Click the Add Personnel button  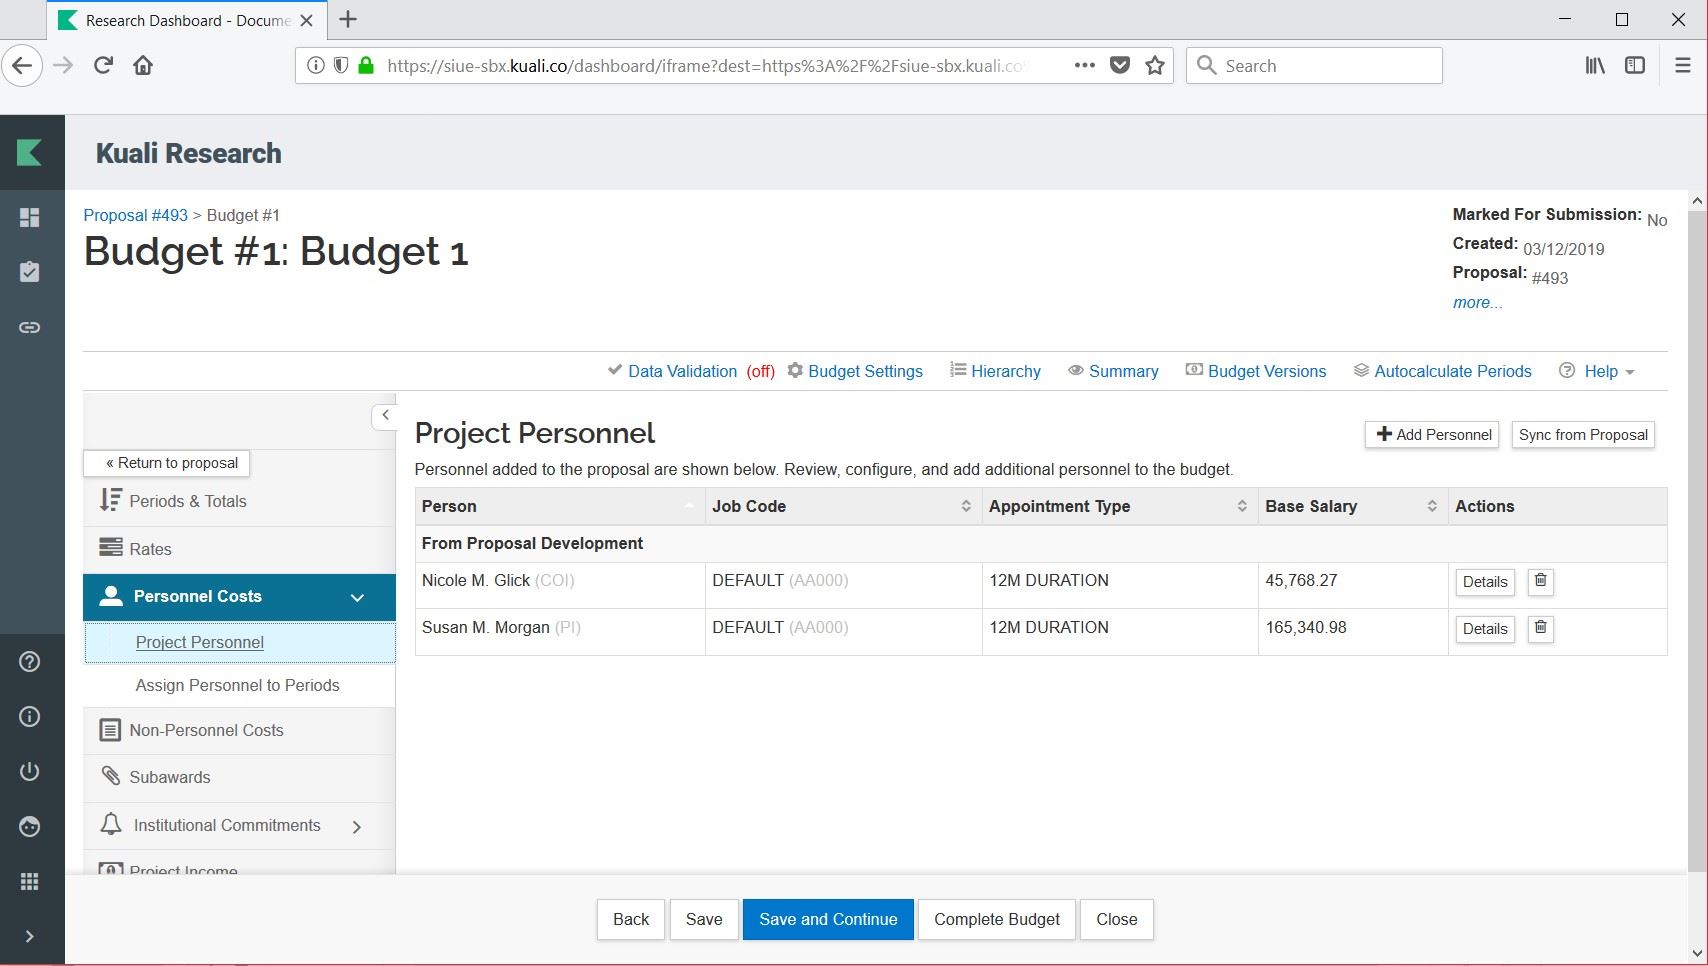coord(1432,435)
